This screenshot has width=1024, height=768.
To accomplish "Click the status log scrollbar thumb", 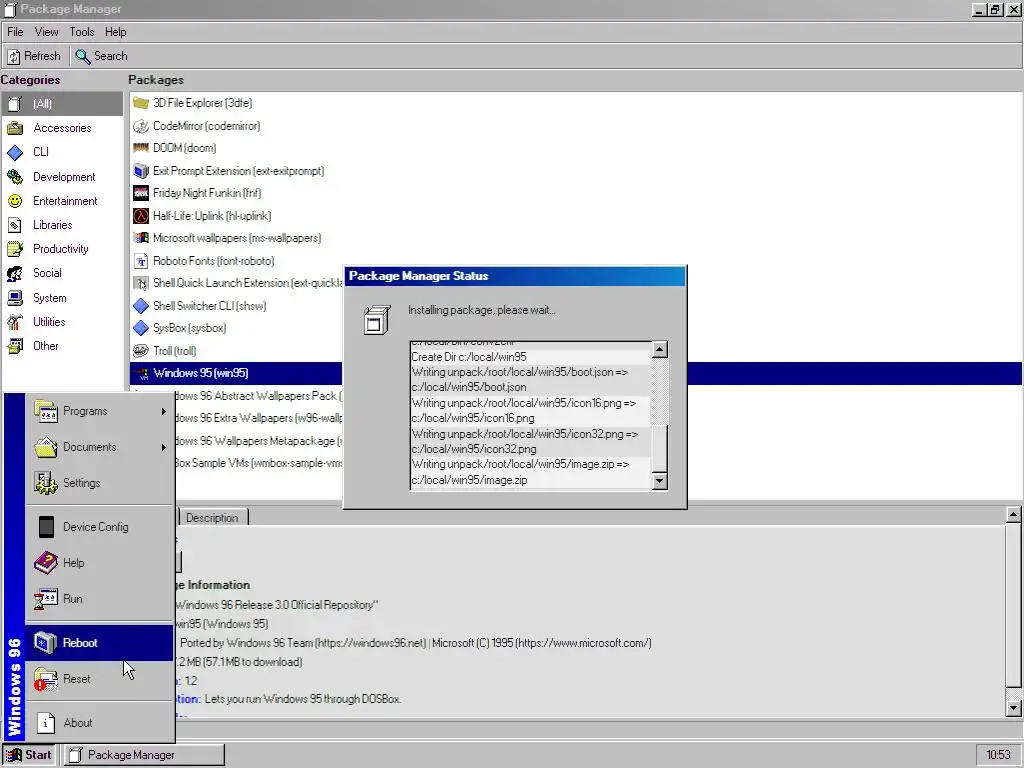I will click(x=660, y=449).
